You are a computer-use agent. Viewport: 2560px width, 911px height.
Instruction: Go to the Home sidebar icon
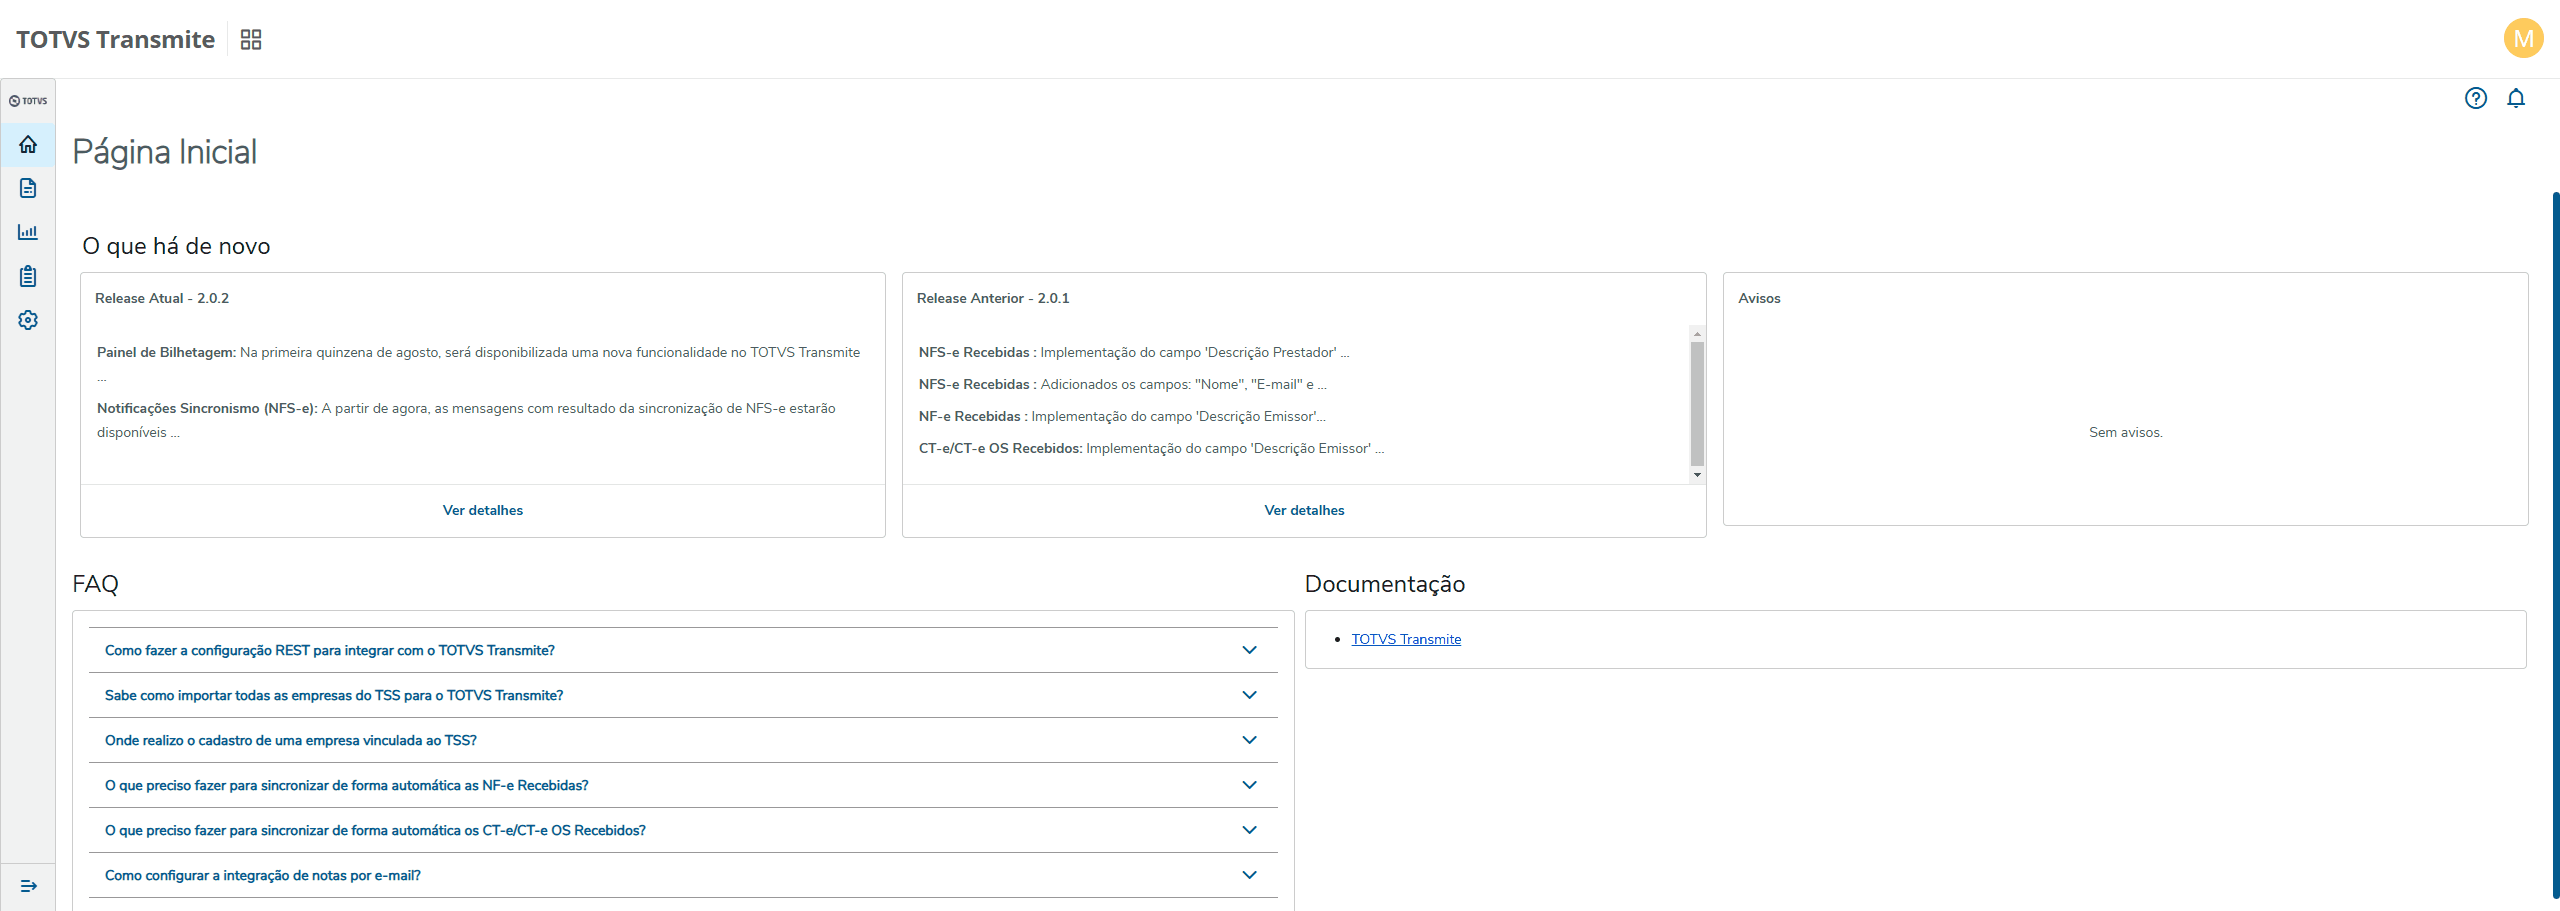tap(28, 145)
